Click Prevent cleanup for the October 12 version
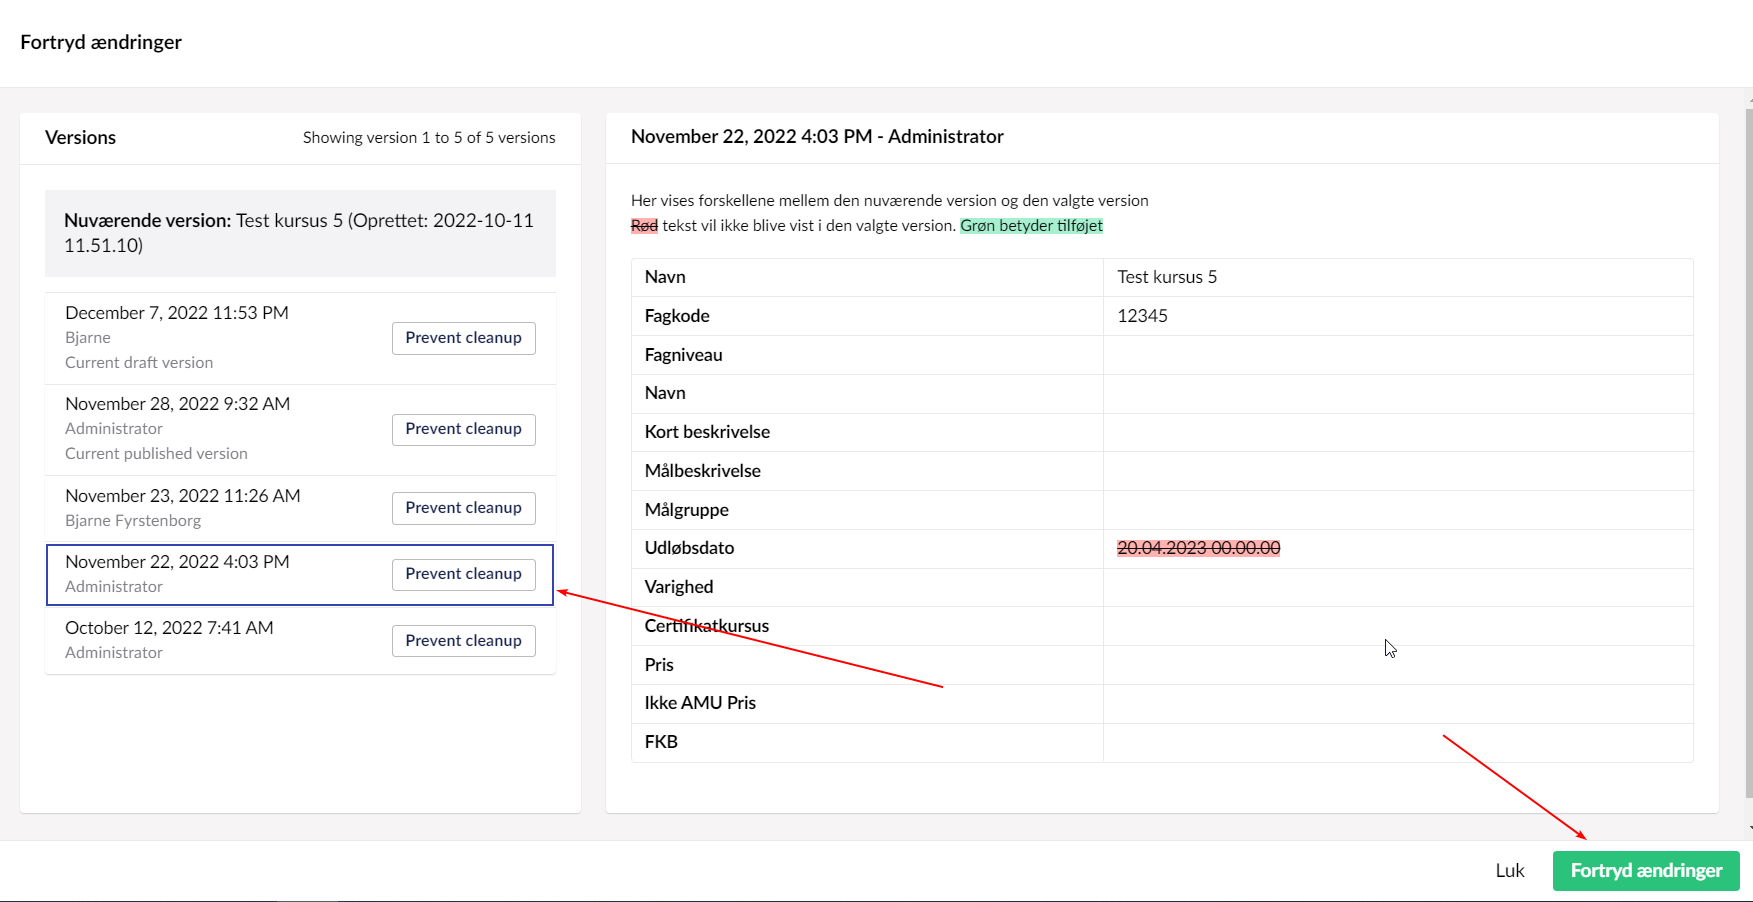Viewport: 1753px width, 902px height. (x=463, y=640)
